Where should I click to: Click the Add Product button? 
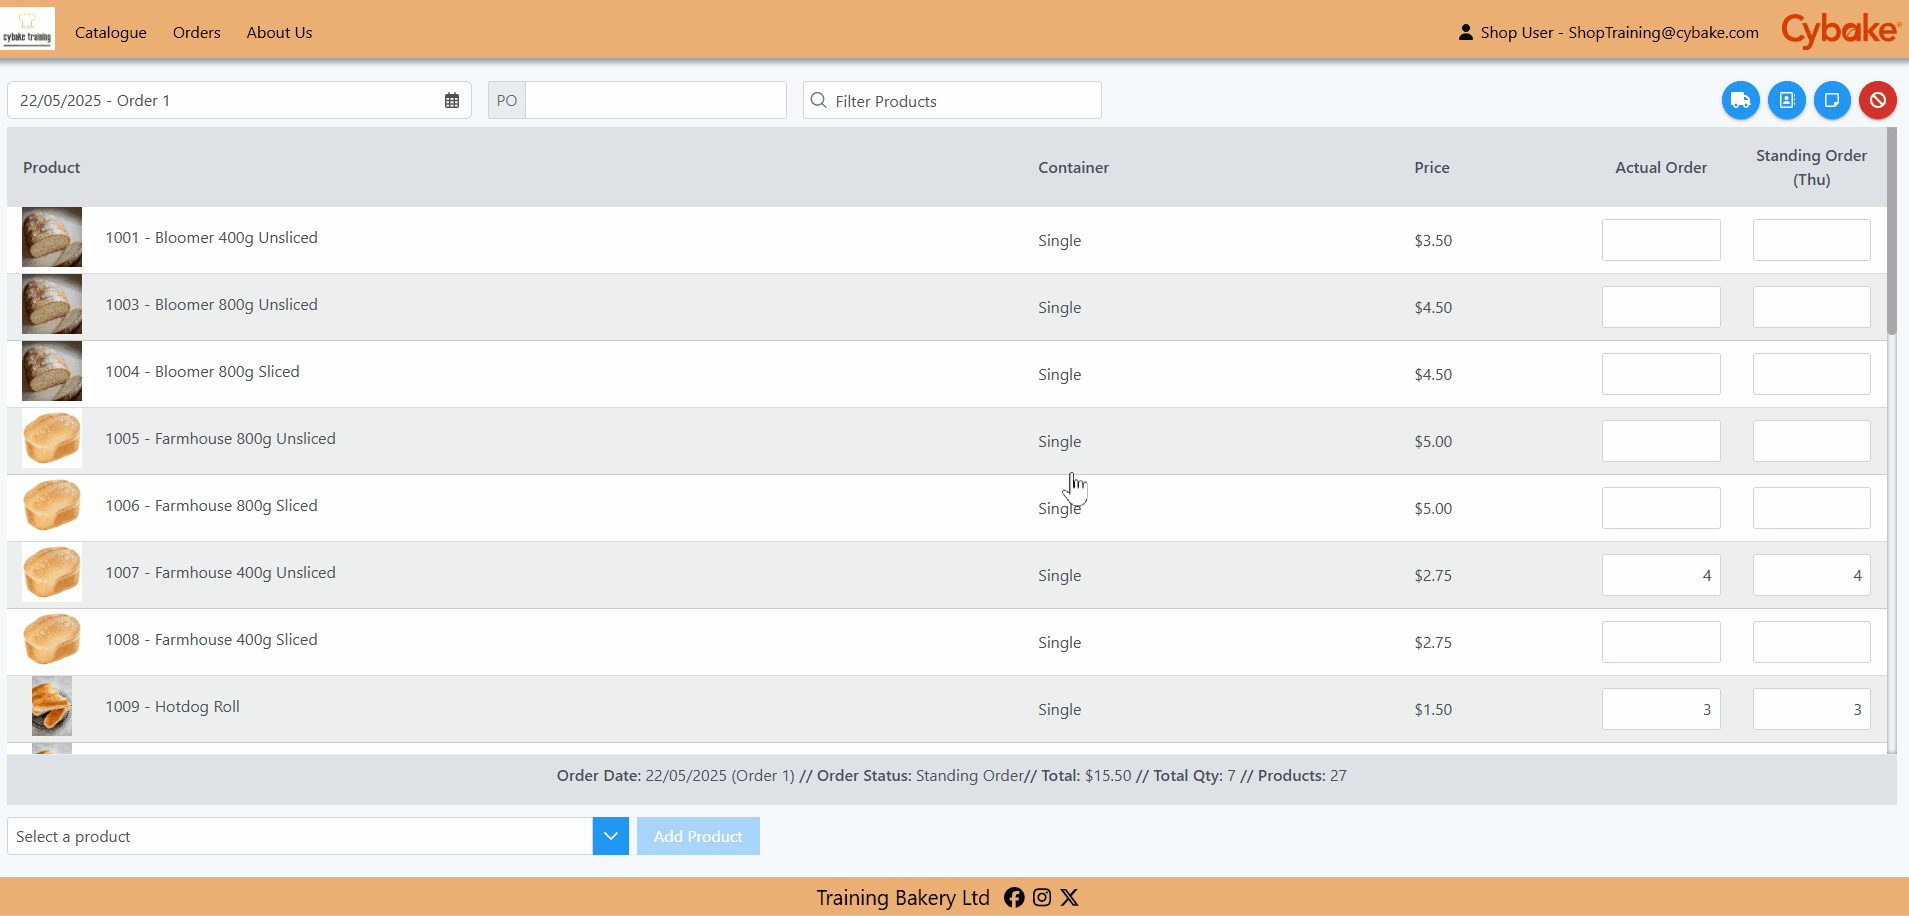coord(698,836)
